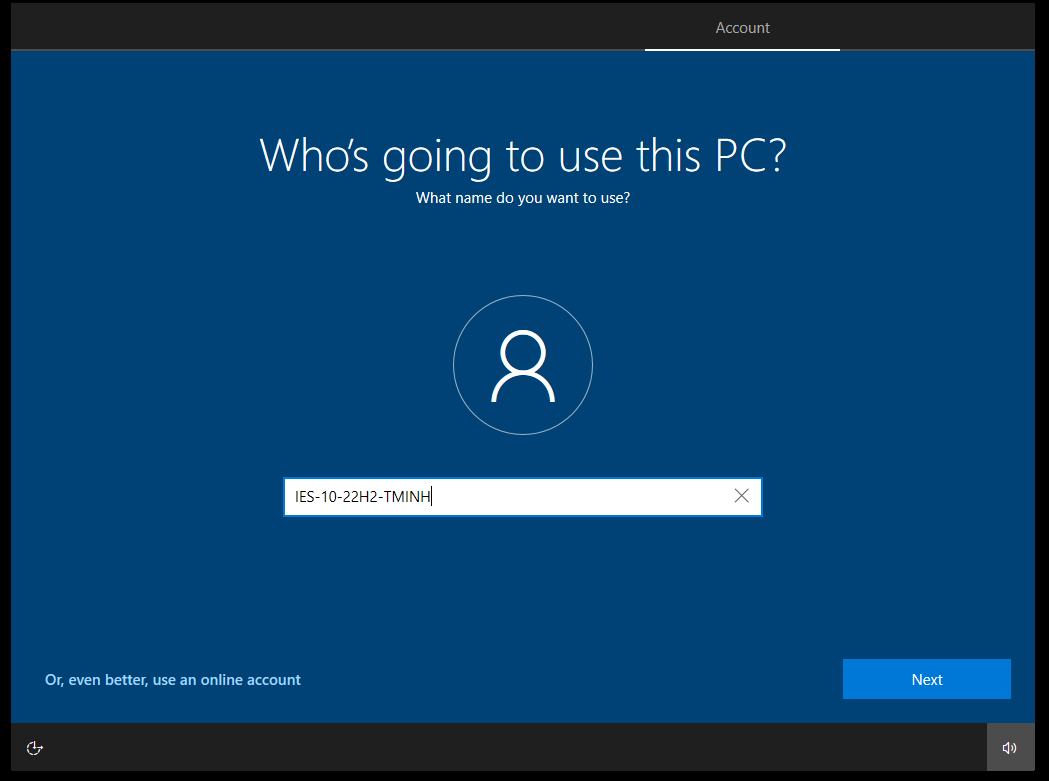Continue with the Next button
The width and height of the screenshot is (1049, 781).
[927, 679]
